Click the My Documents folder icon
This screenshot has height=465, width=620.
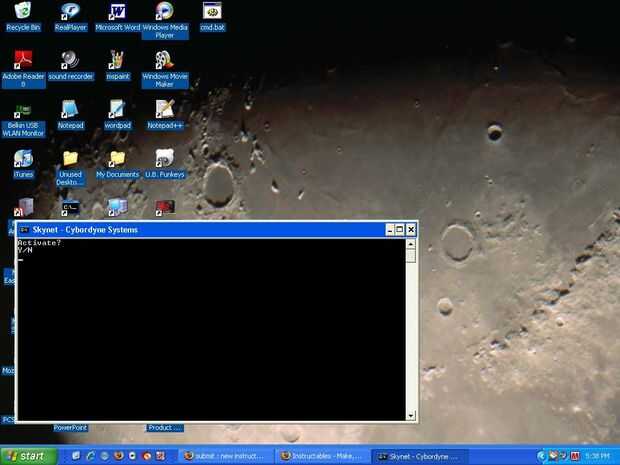[x=117, y=164]
